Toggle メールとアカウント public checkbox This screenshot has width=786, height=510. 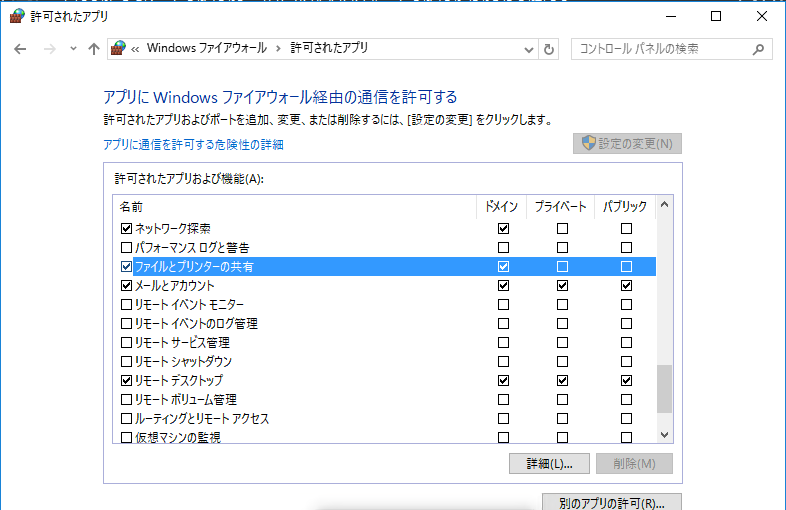tap(626, 286)
